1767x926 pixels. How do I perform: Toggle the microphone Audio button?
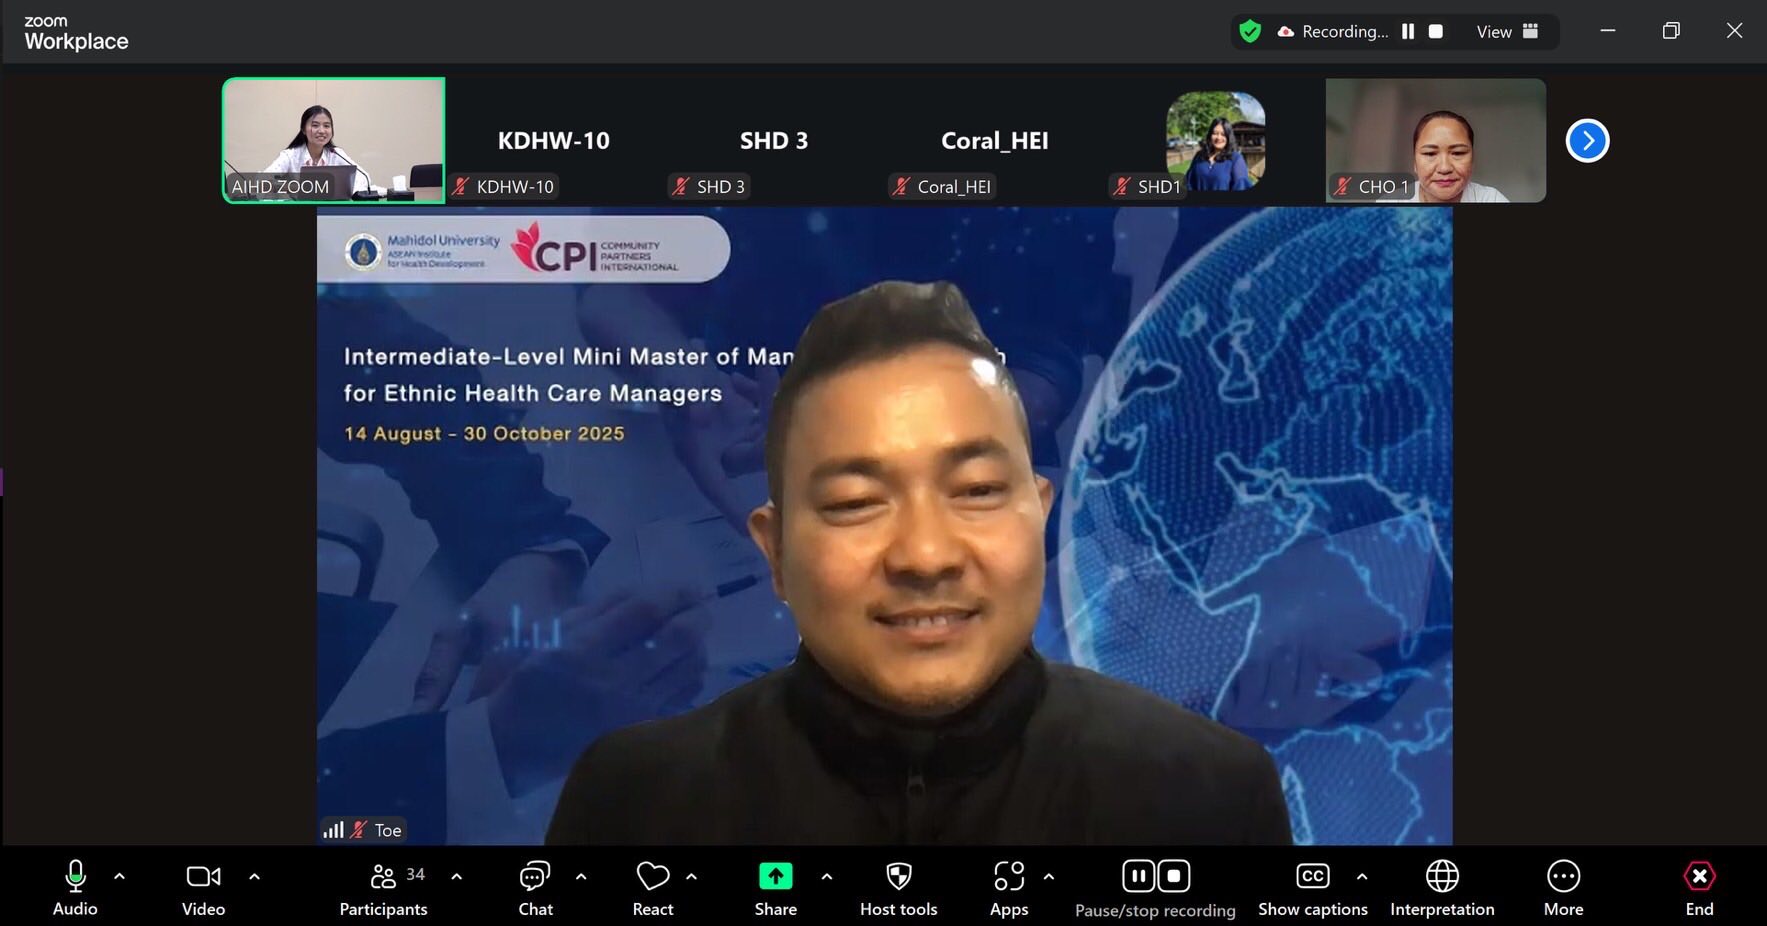click(75, 887)
